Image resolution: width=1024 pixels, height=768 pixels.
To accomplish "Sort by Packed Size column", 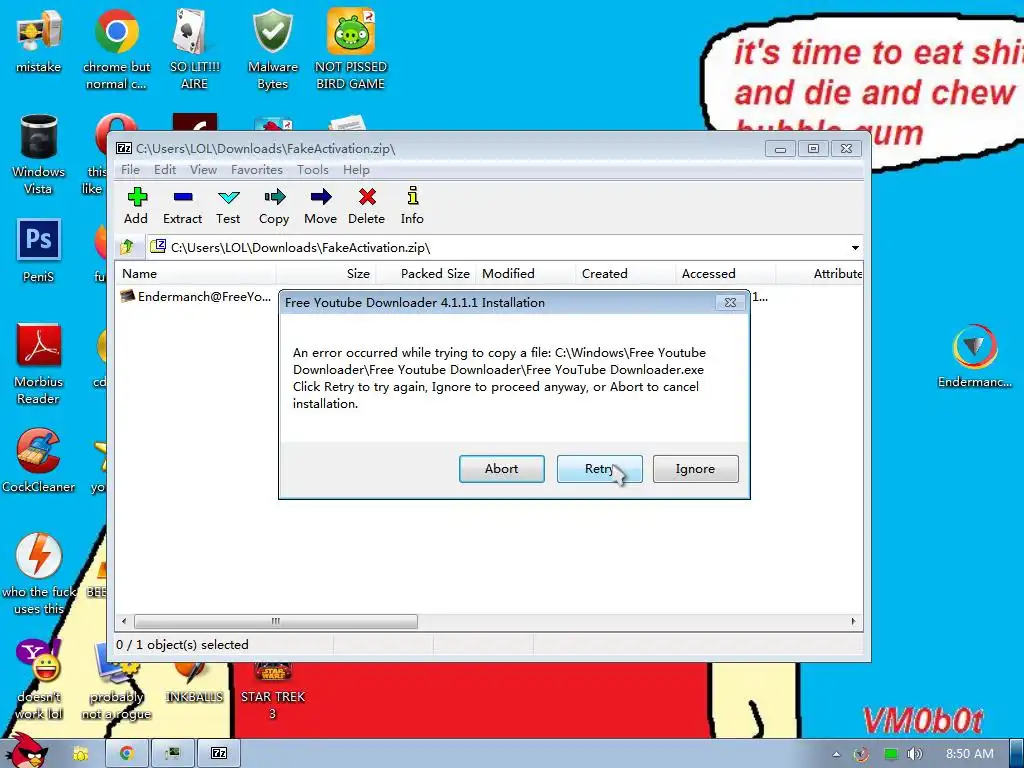I will point(426,274).
